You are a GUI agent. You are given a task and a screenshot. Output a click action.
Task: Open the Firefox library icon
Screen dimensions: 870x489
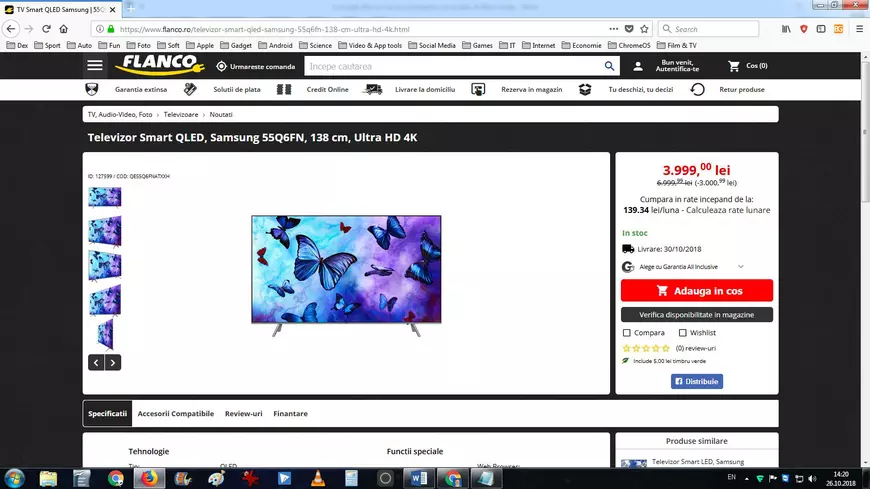(786, 29)
